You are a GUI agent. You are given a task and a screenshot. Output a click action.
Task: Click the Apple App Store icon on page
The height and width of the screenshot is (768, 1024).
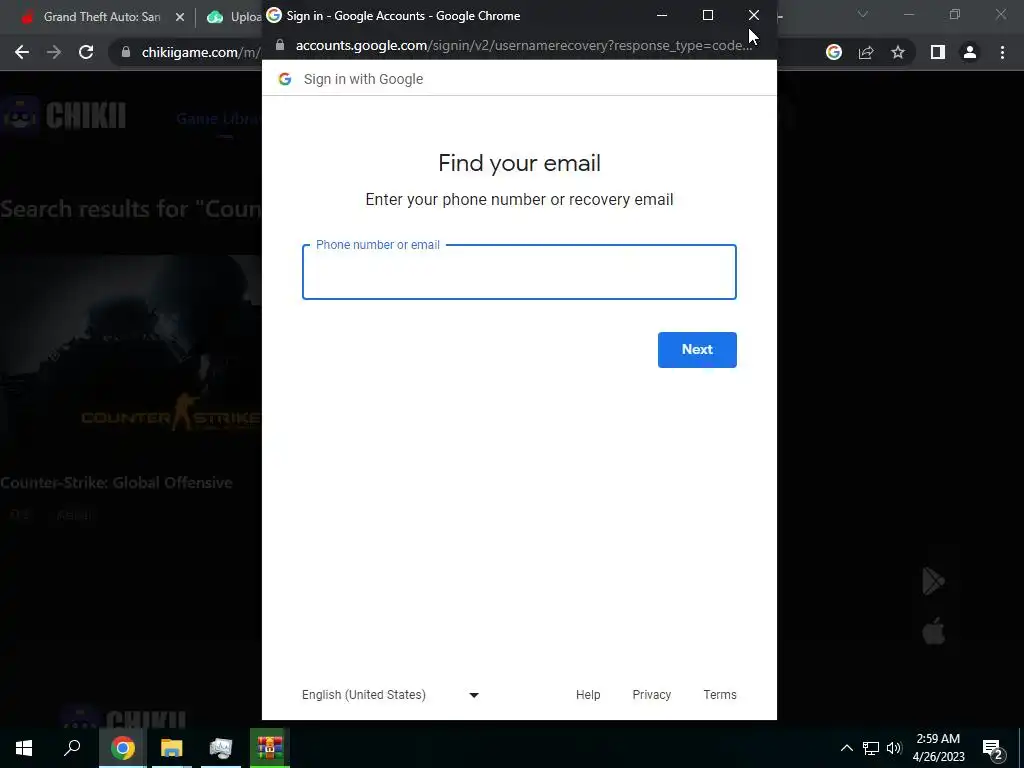click(934, 632)
